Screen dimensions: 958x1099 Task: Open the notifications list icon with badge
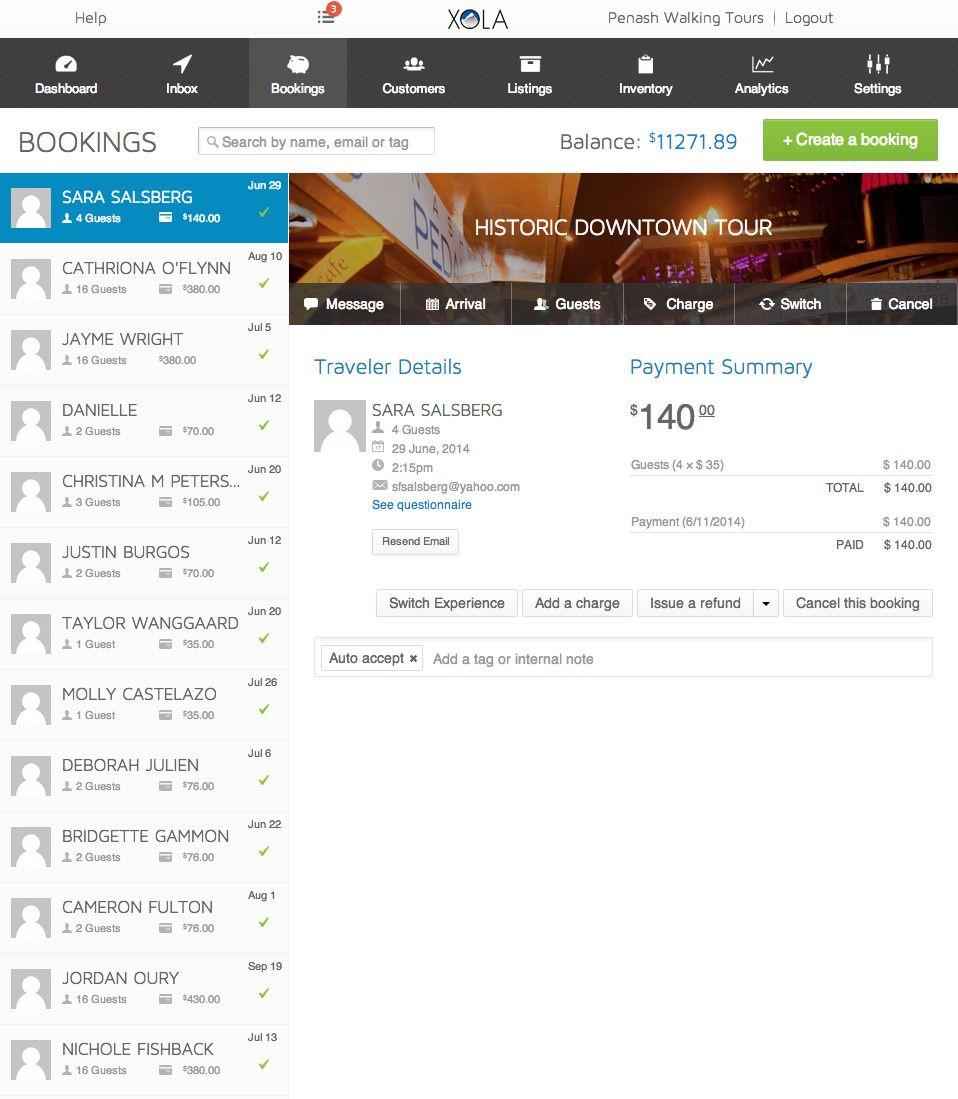(328, 15)
